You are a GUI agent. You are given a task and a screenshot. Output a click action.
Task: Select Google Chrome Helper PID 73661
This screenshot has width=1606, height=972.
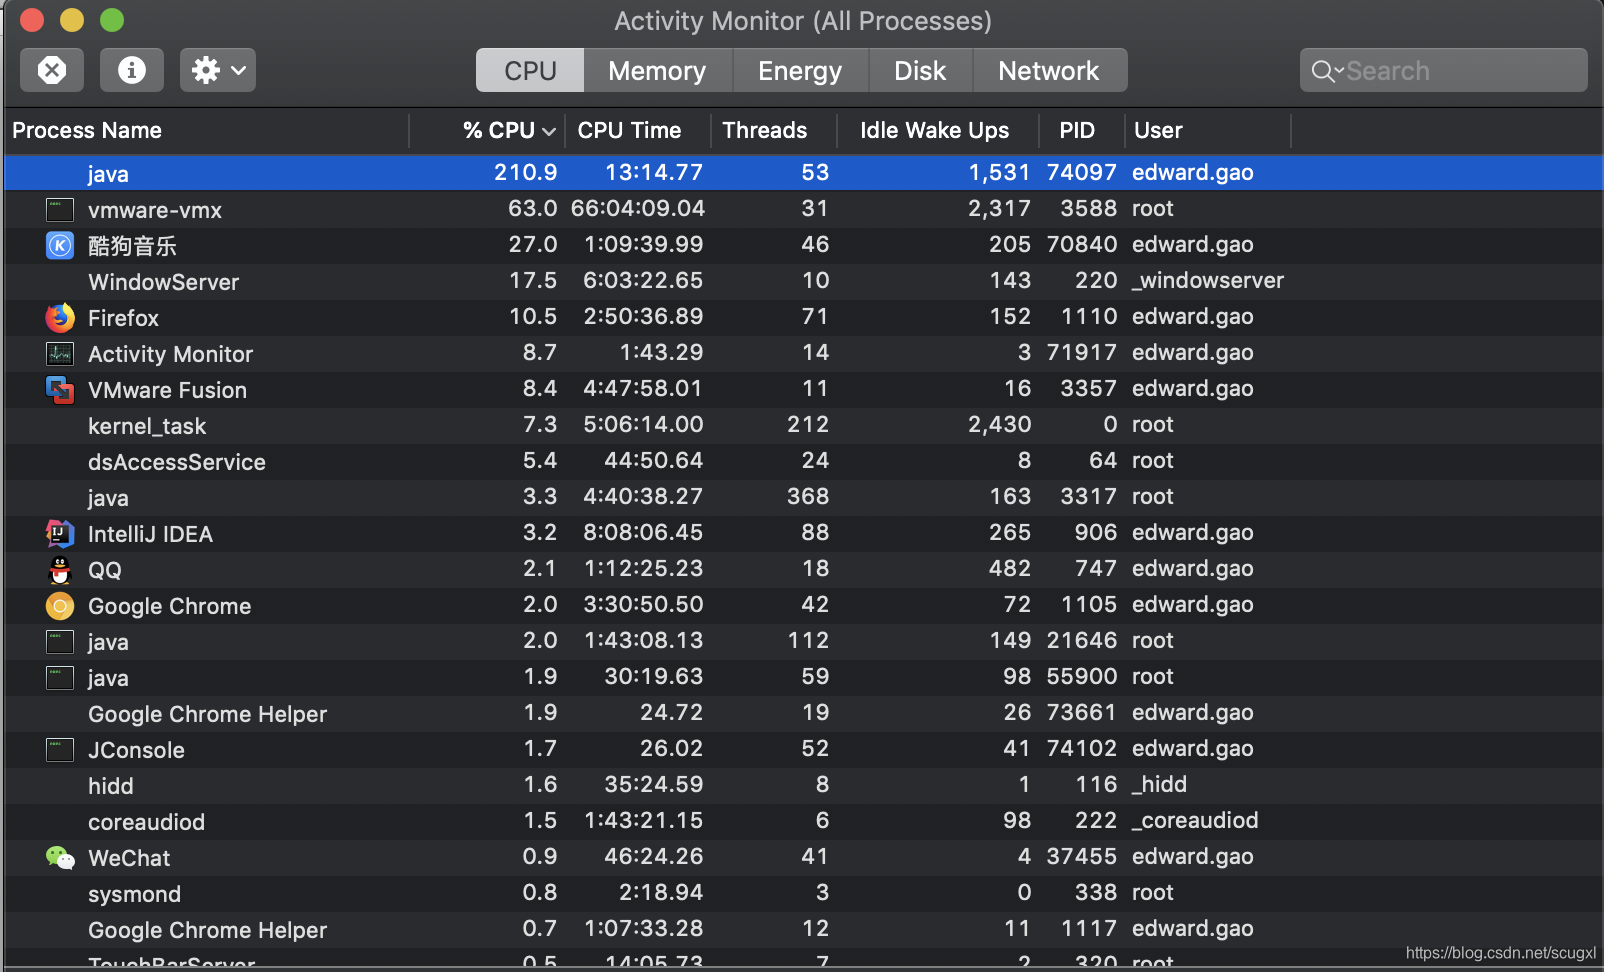tap(803, 713)
